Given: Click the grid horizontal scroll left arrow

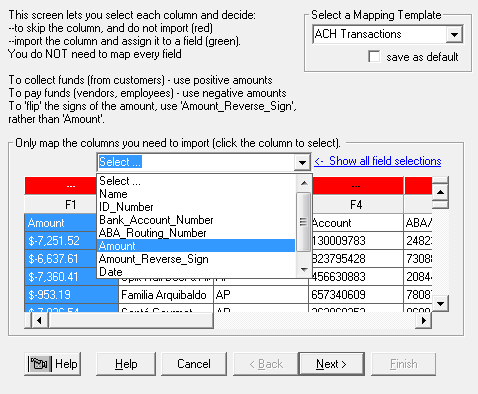Looking at the screenshot, I should point(39,321).
